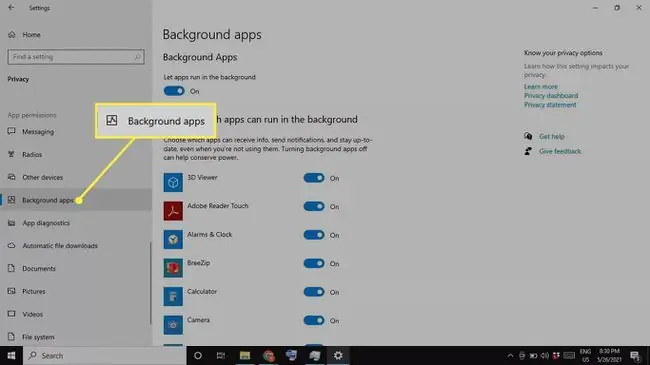This screenshot has width=650, height=365.
Task: Show hidden system tray icons
Action: pyautogui.click(x=510, y=355)
